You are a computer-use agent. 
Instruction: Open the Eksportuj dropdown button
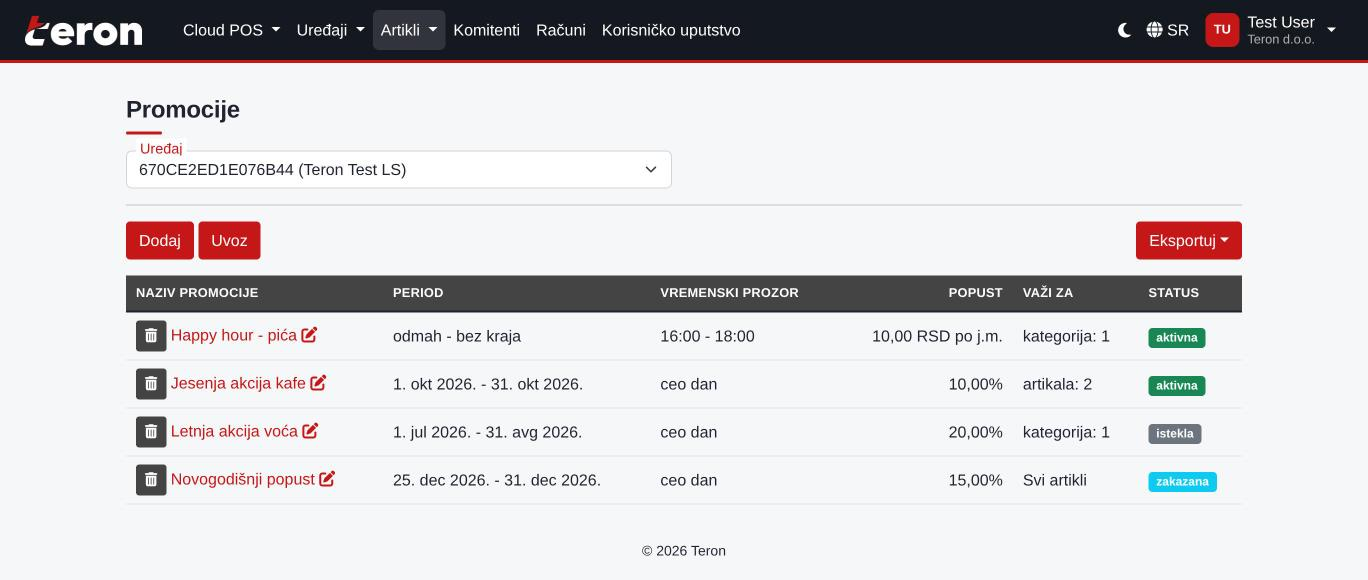tap(1189, 241)
